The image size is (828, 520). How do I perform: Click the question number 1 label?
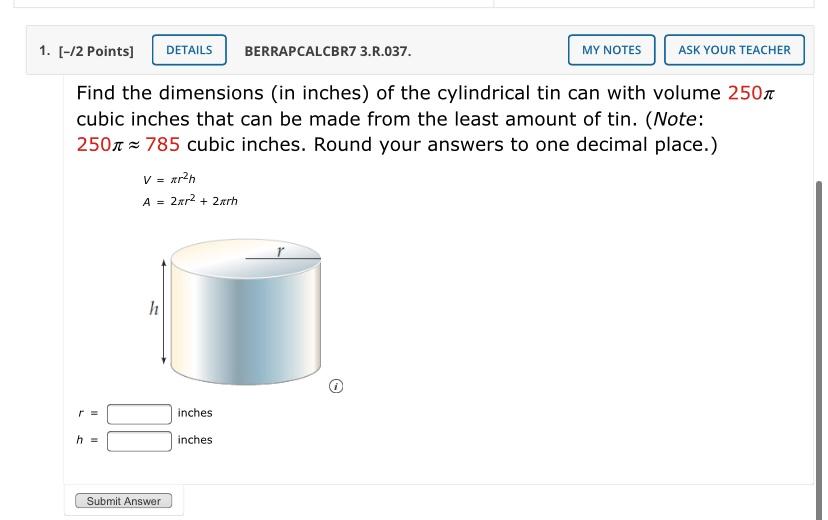pyautogui.click(x=44, y=51)
